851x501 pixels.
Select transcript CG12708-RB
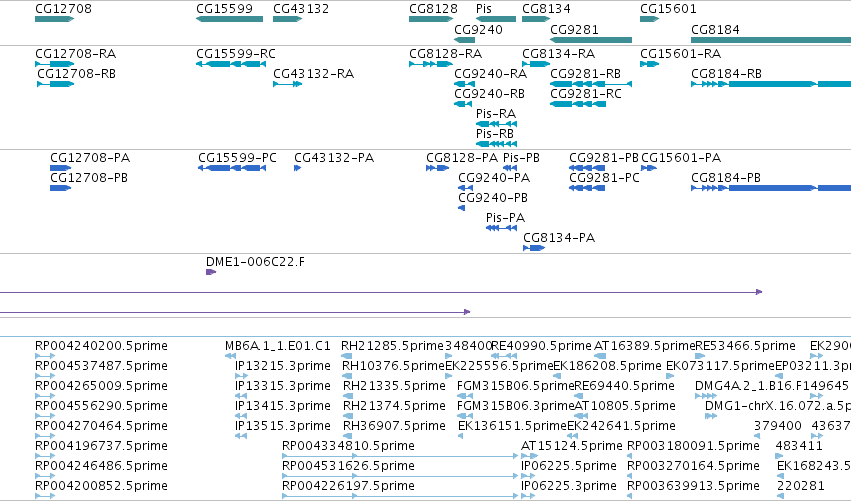[55, 84]
